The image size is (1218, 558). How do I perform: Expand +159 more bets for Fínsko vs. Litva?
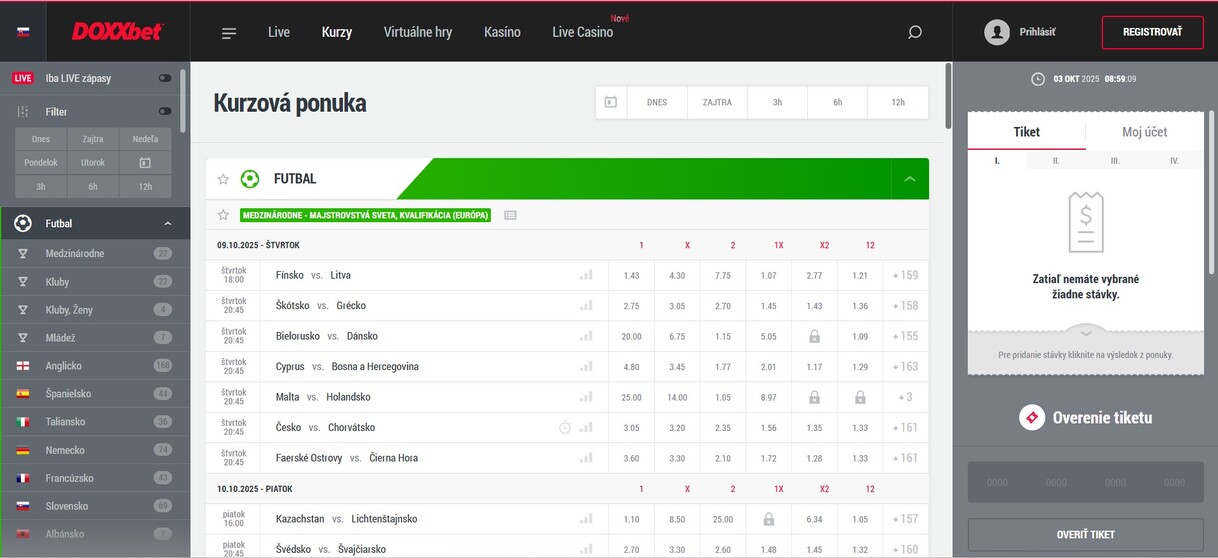click(x=906, y=275)
